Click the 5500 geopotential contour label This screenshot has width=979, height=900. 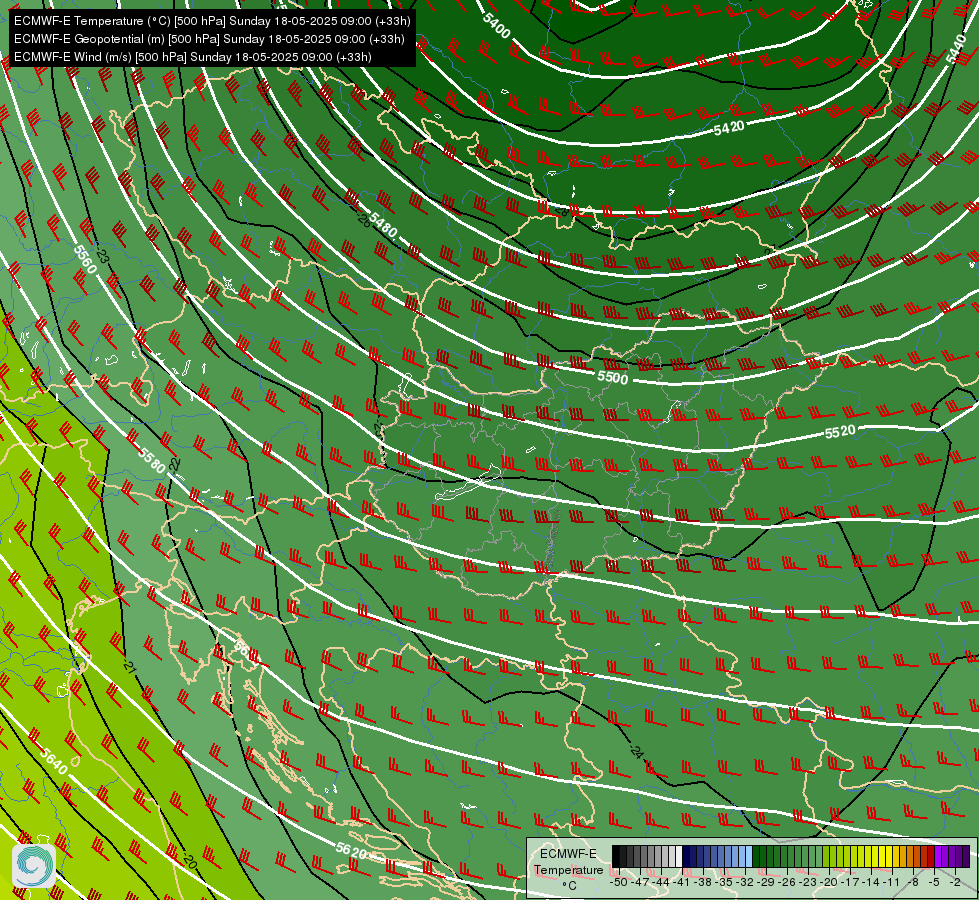(x=612, y=377)
